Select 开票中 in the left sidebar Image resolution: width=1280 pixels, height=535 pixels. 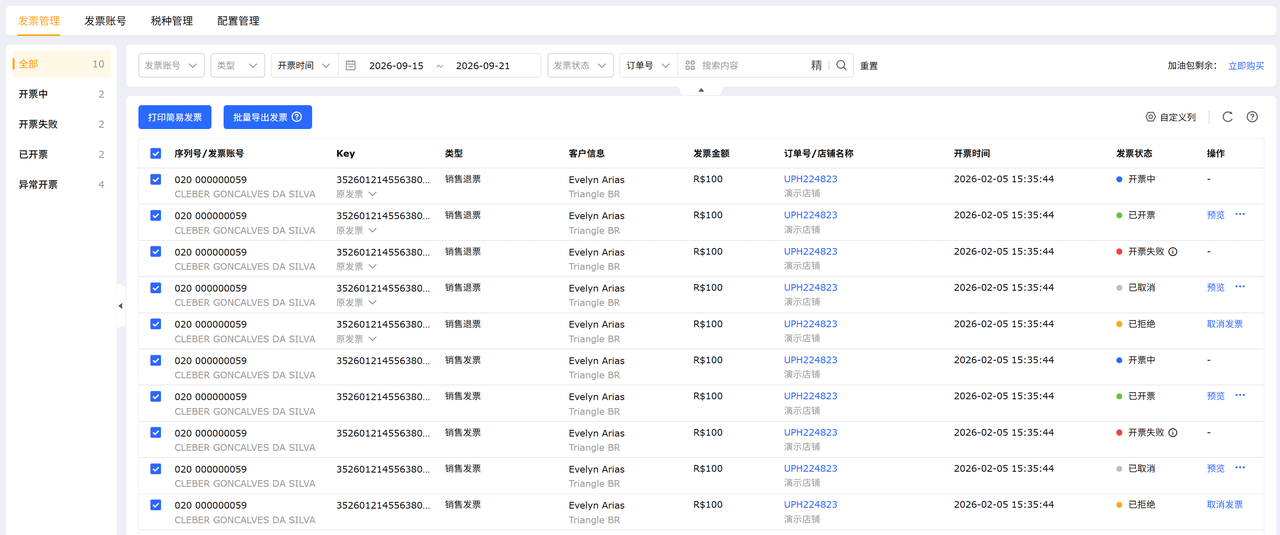[60, 94]
